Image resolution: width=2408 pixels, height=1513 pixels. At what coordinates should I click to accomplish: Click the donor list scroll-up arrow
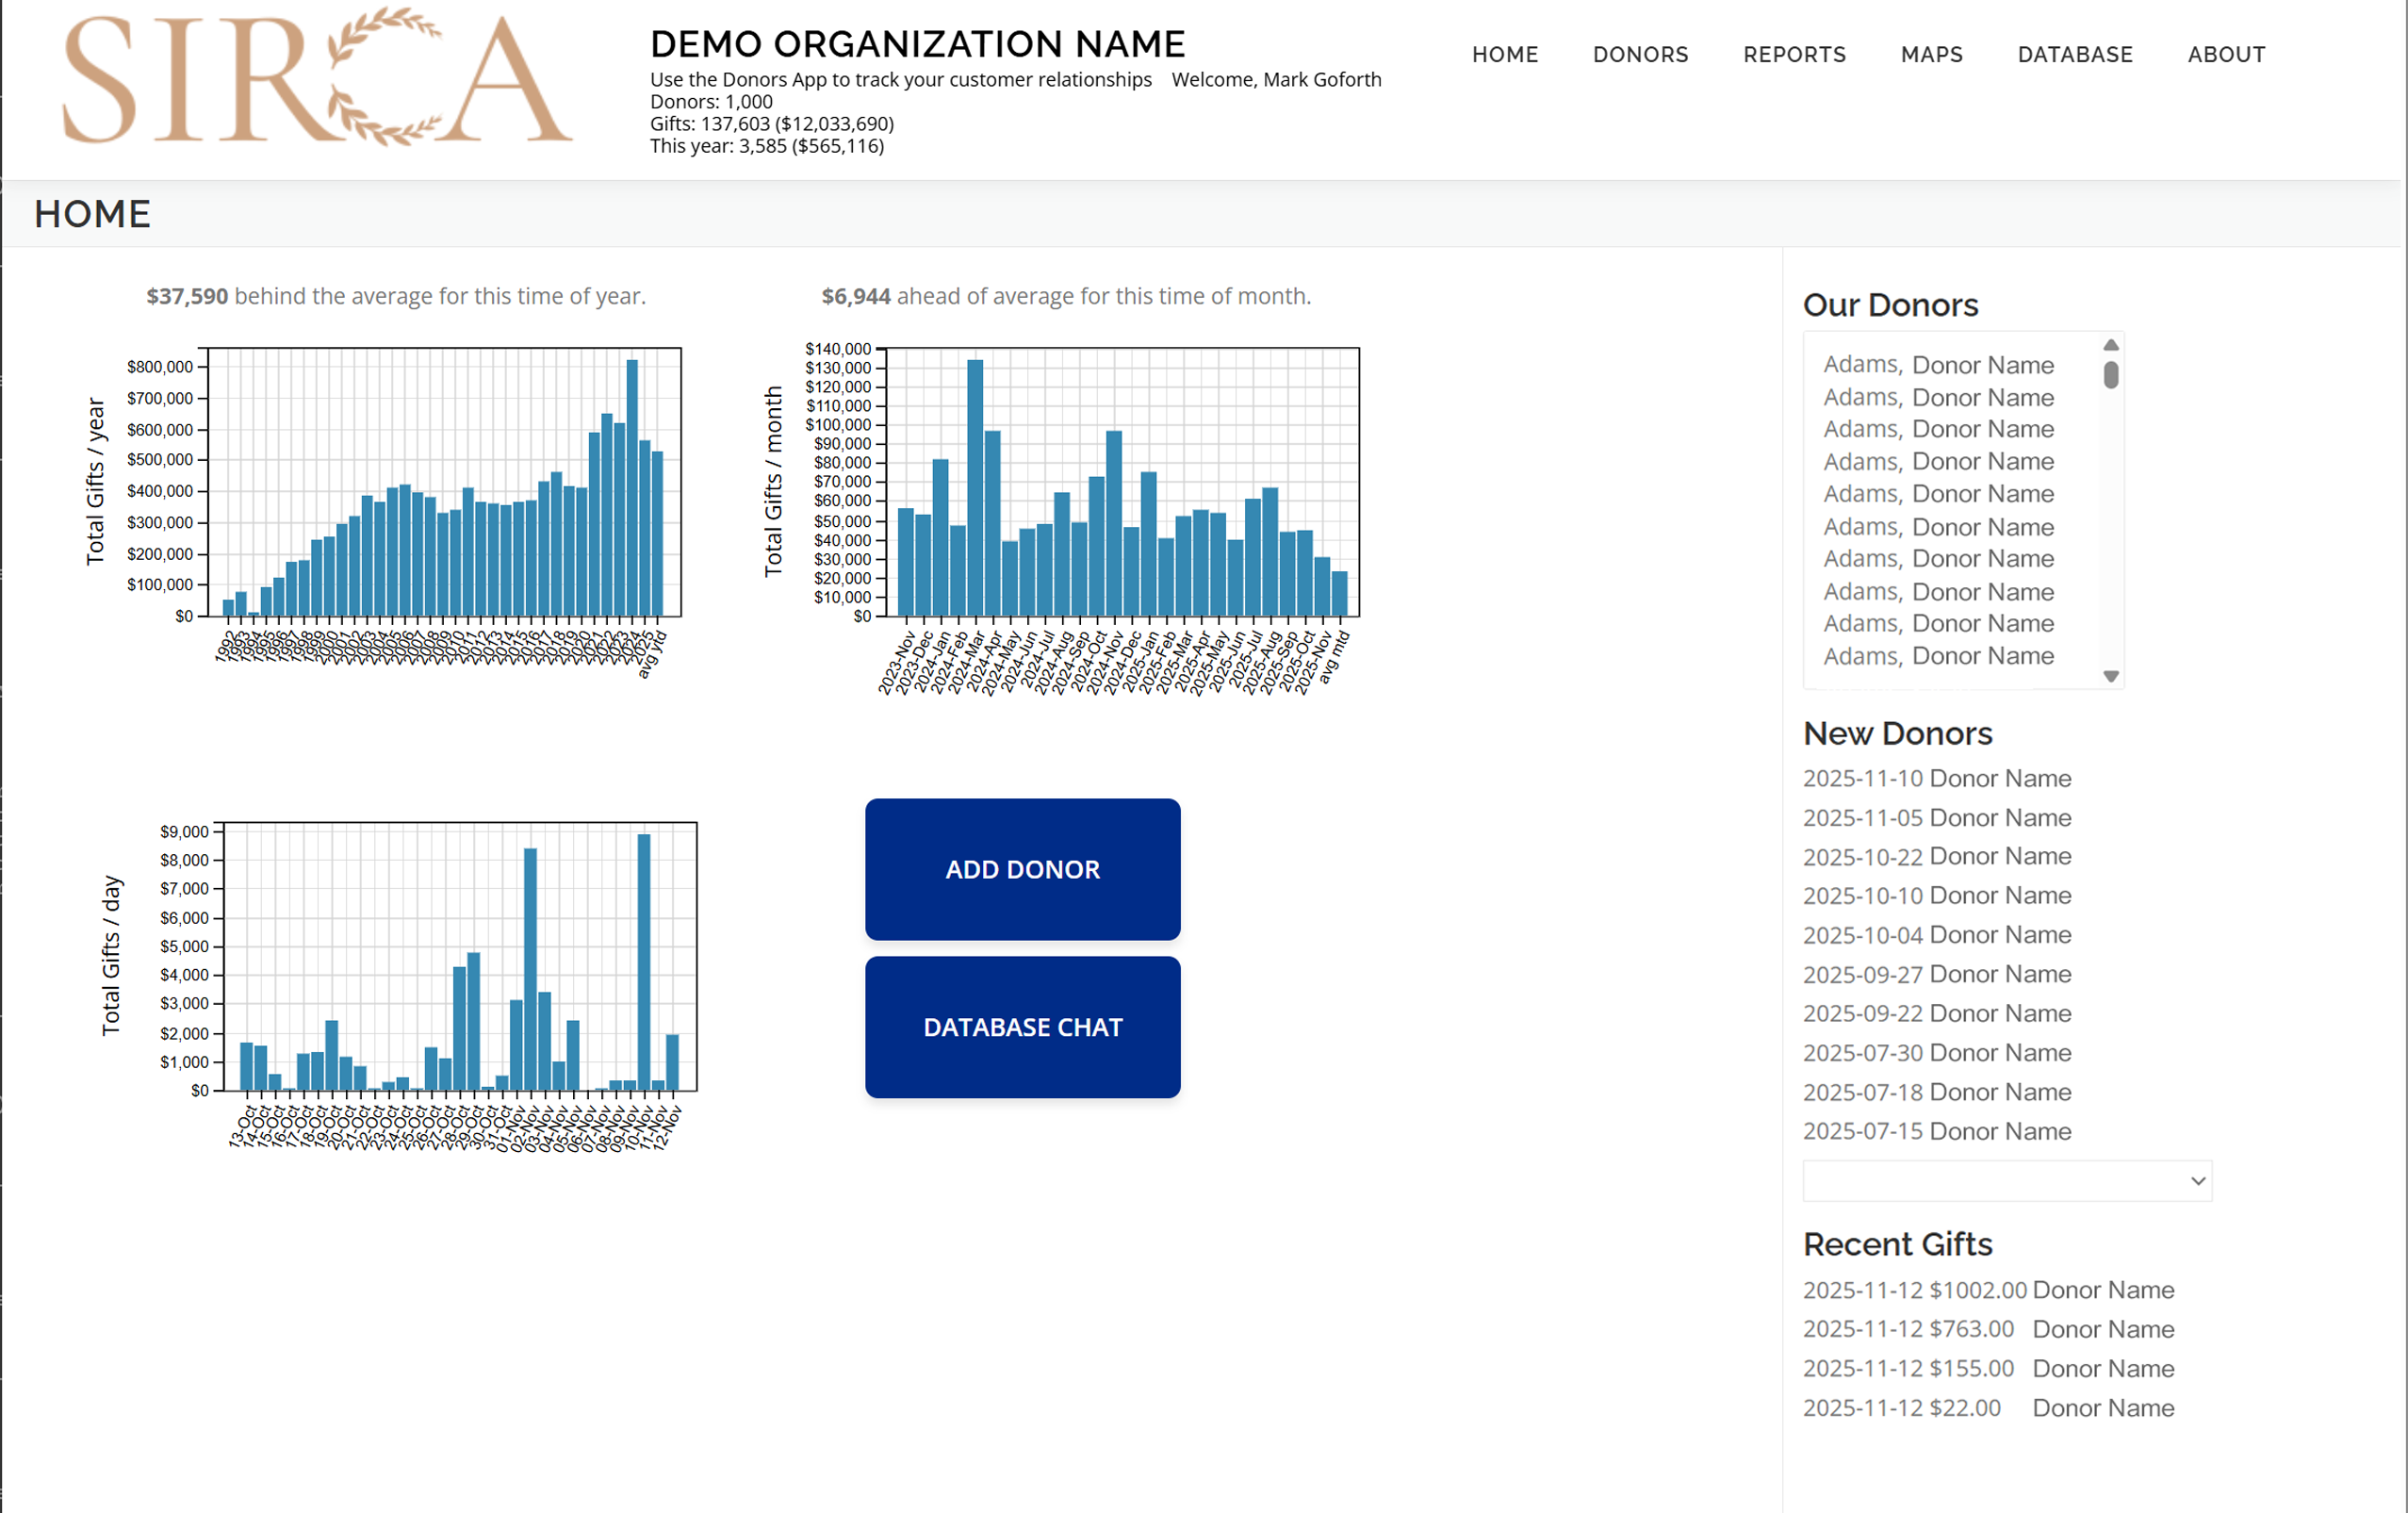point(2110,345)
